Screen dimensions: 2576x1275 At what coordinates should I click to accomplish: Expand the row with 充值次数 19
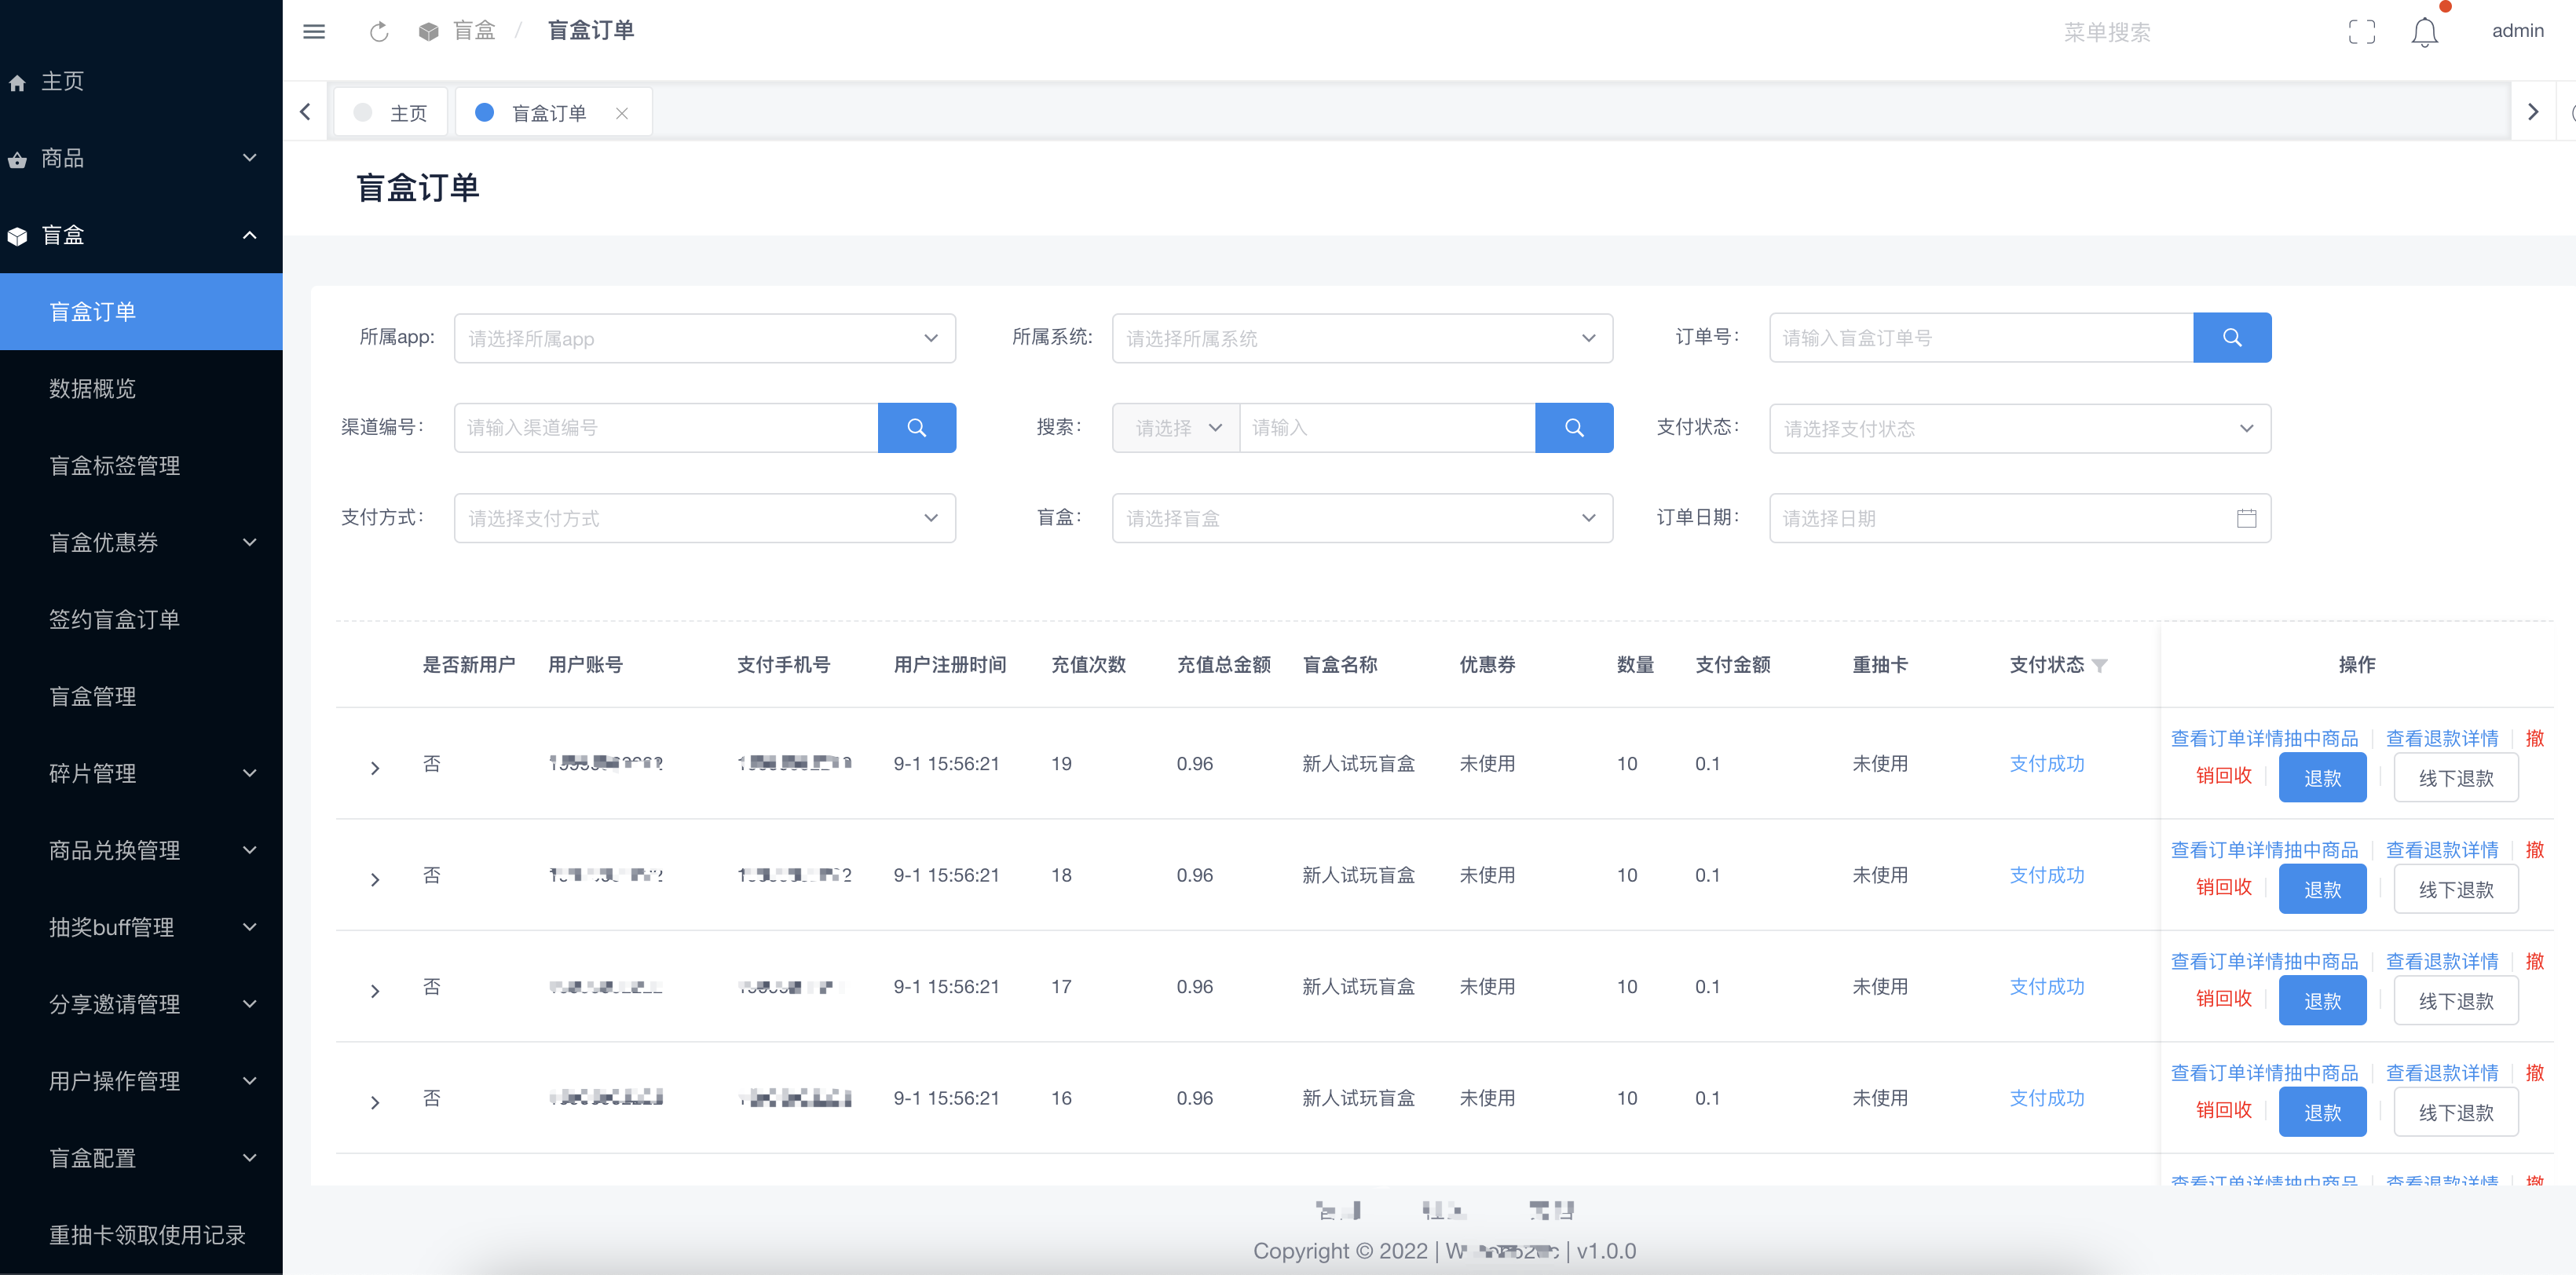[375, 768]
